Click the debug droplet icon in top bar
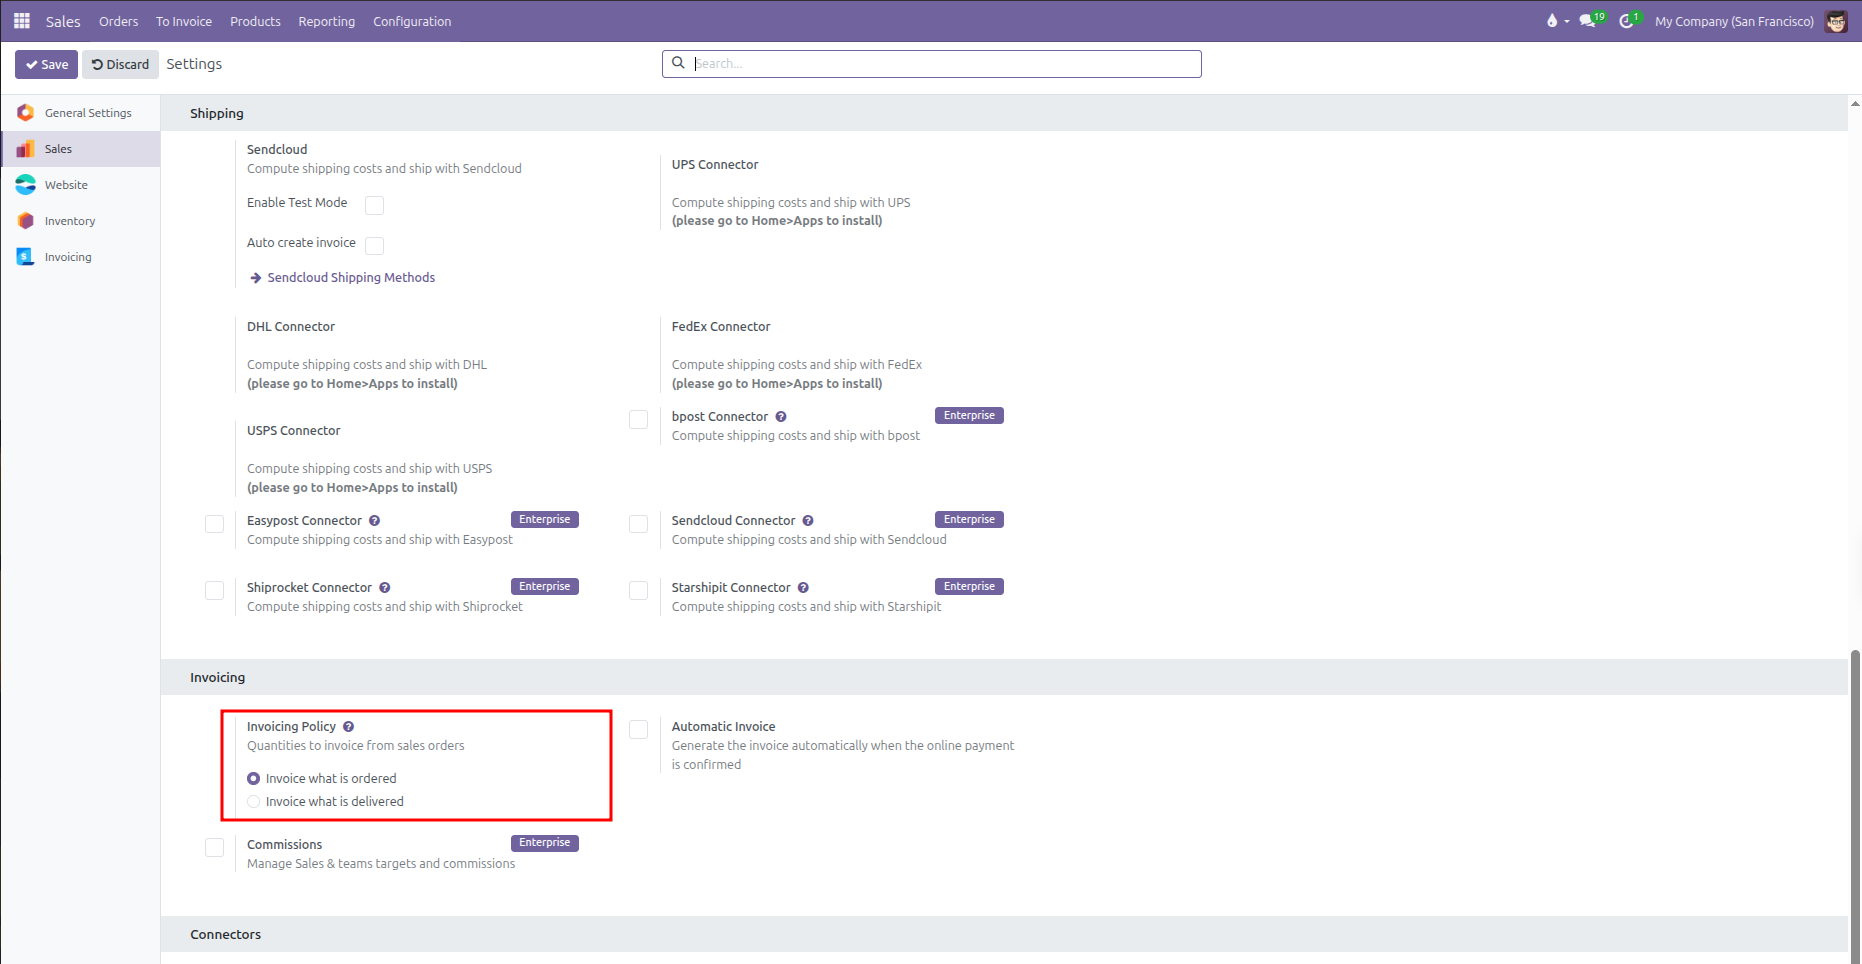The width and height of the screenshot is (1862, 964). 1552,21
